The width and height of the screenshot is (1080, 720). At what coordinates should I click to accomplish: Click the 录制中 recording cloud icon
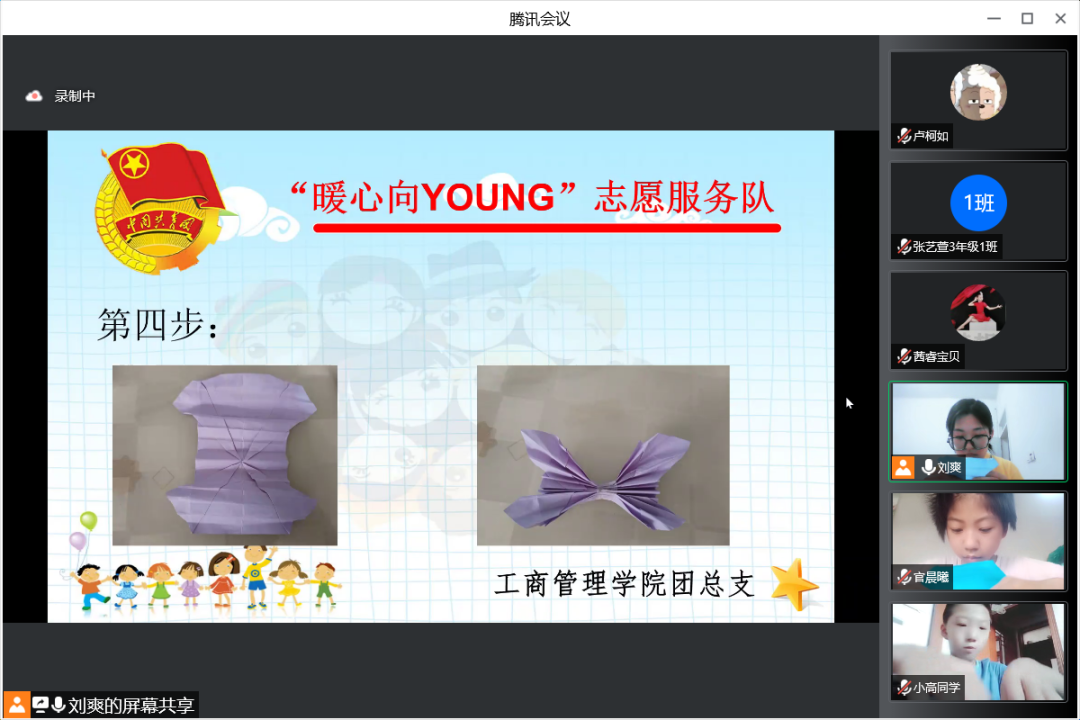click(34, 96)
